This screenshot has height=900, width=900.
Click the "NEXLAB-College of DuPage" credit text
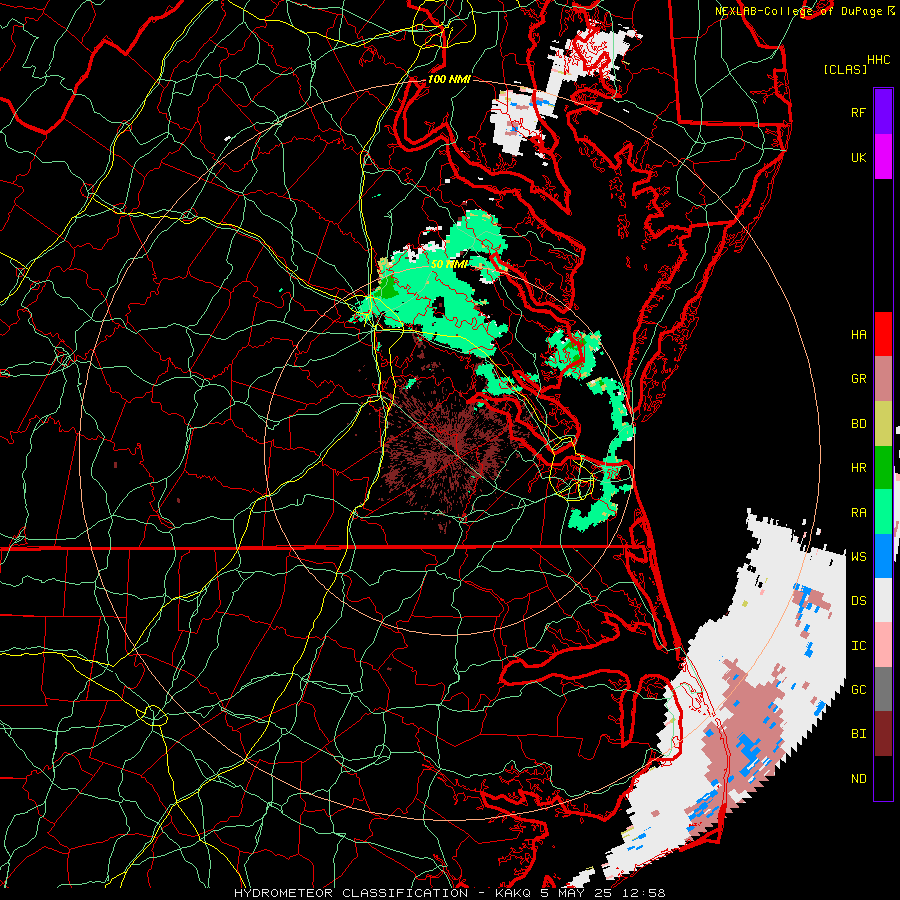(x=799, y=11)
